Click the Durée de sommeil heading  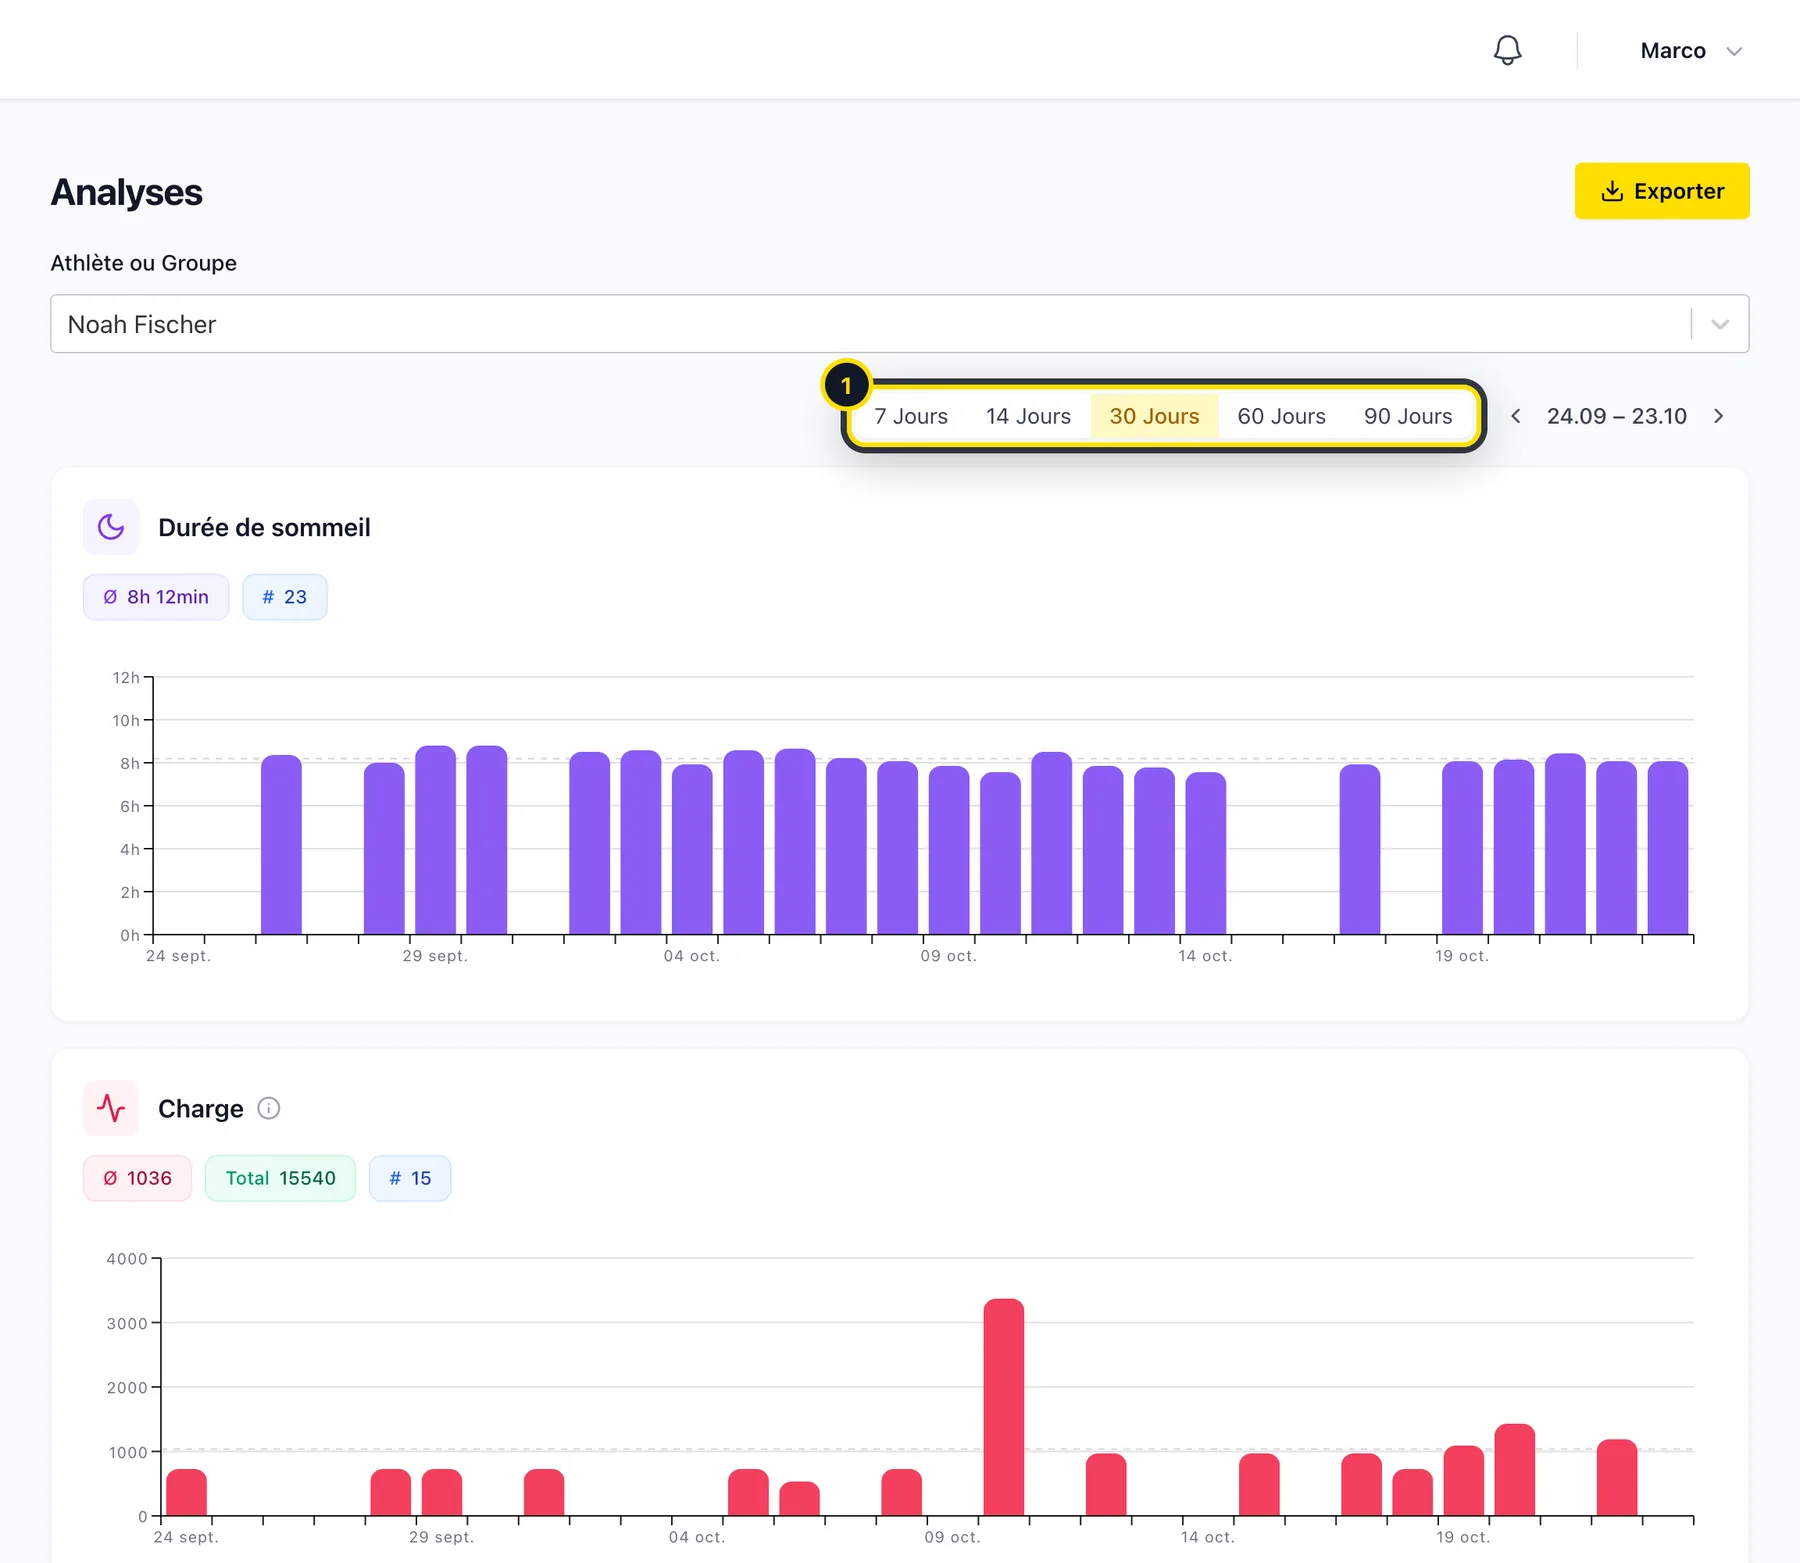point(264,527)
